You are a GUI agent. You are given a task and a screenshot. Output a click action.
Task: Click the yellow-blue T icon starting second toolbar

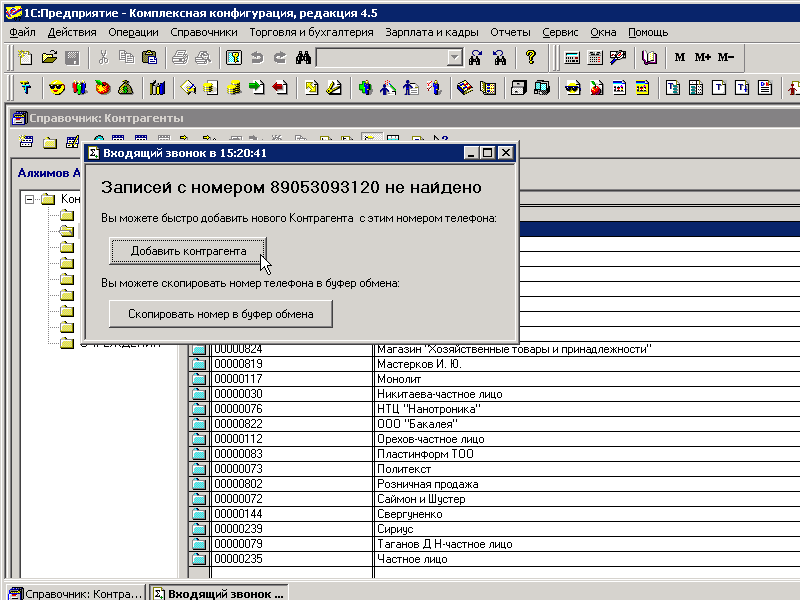tap(26, 88)
